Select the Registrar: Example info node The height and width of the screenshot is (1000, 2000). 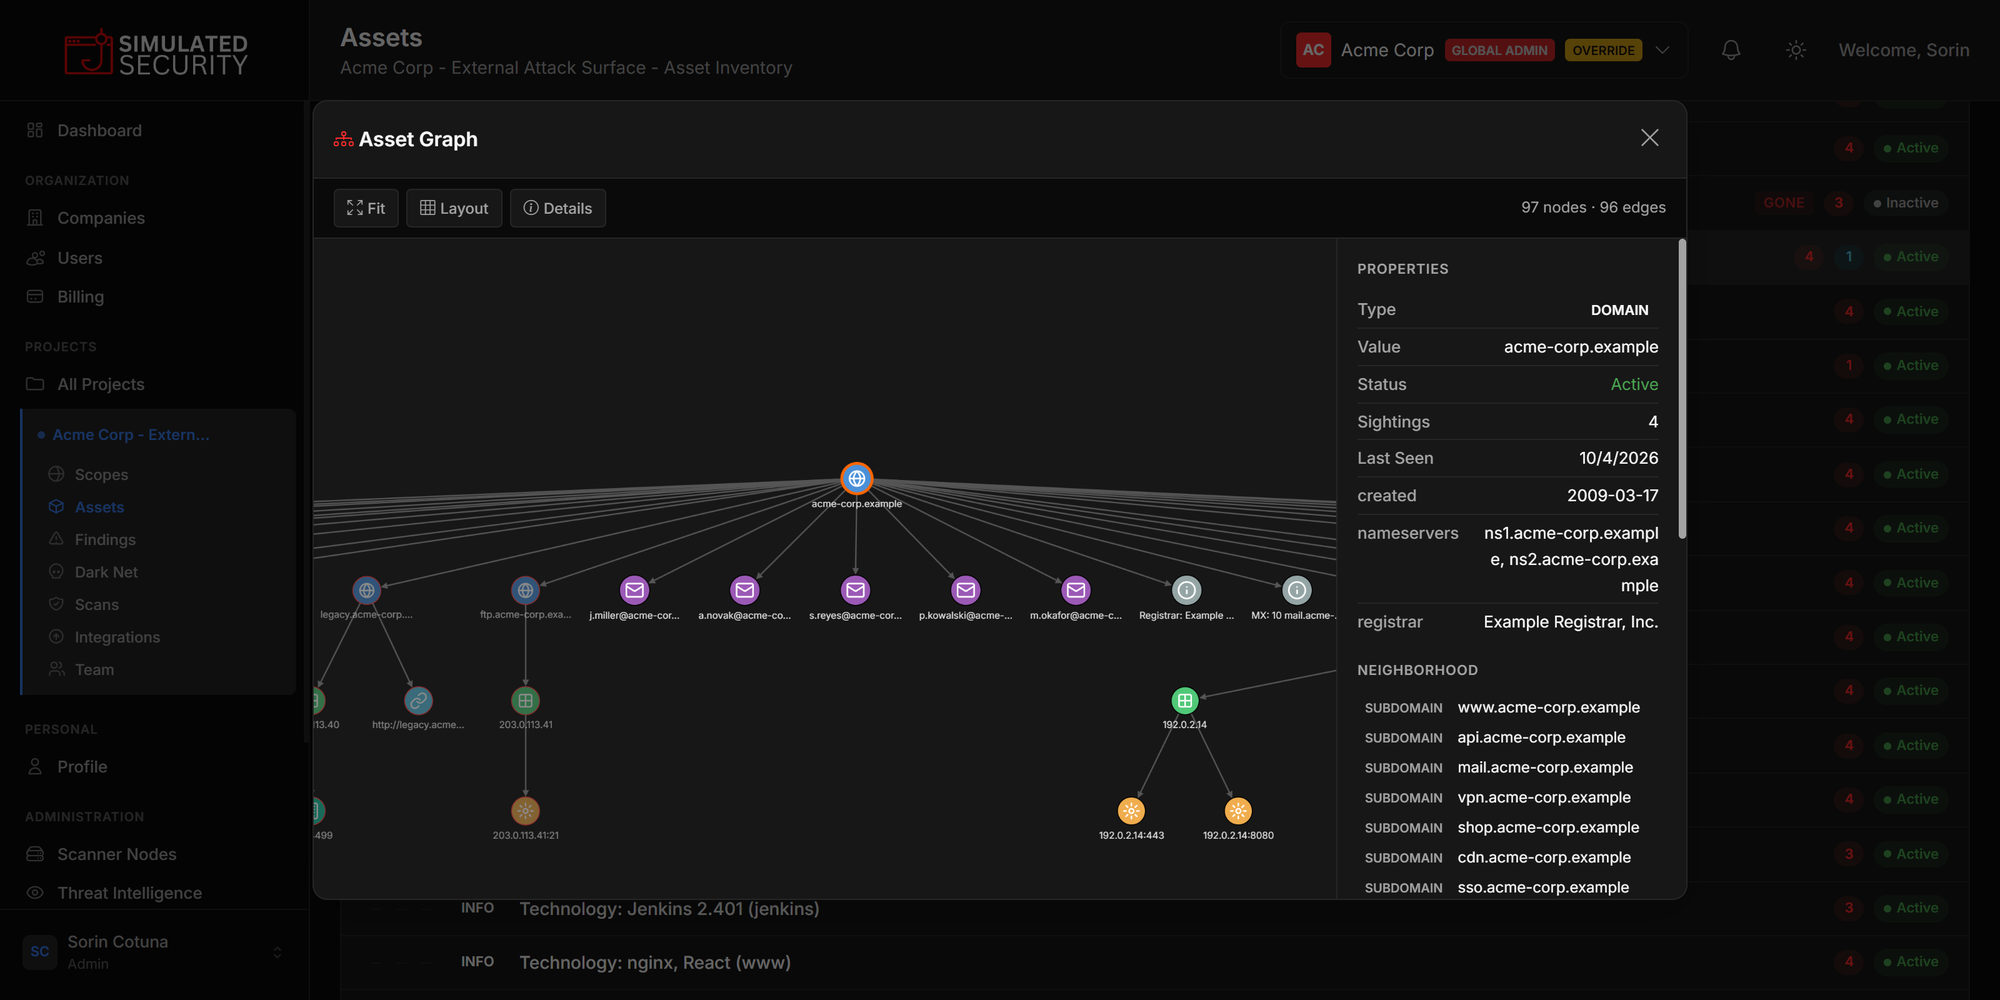tap(1186, 590)
